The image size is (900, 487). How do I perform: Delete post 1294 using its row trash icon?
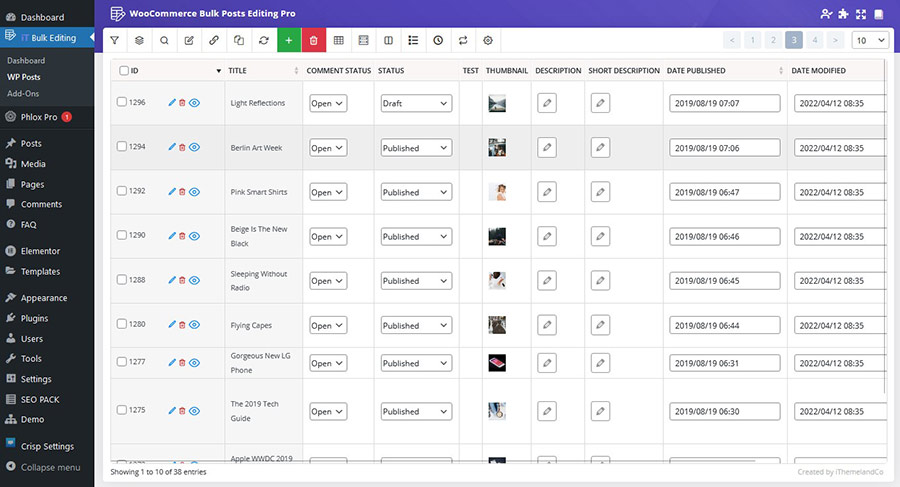(182, 147)
